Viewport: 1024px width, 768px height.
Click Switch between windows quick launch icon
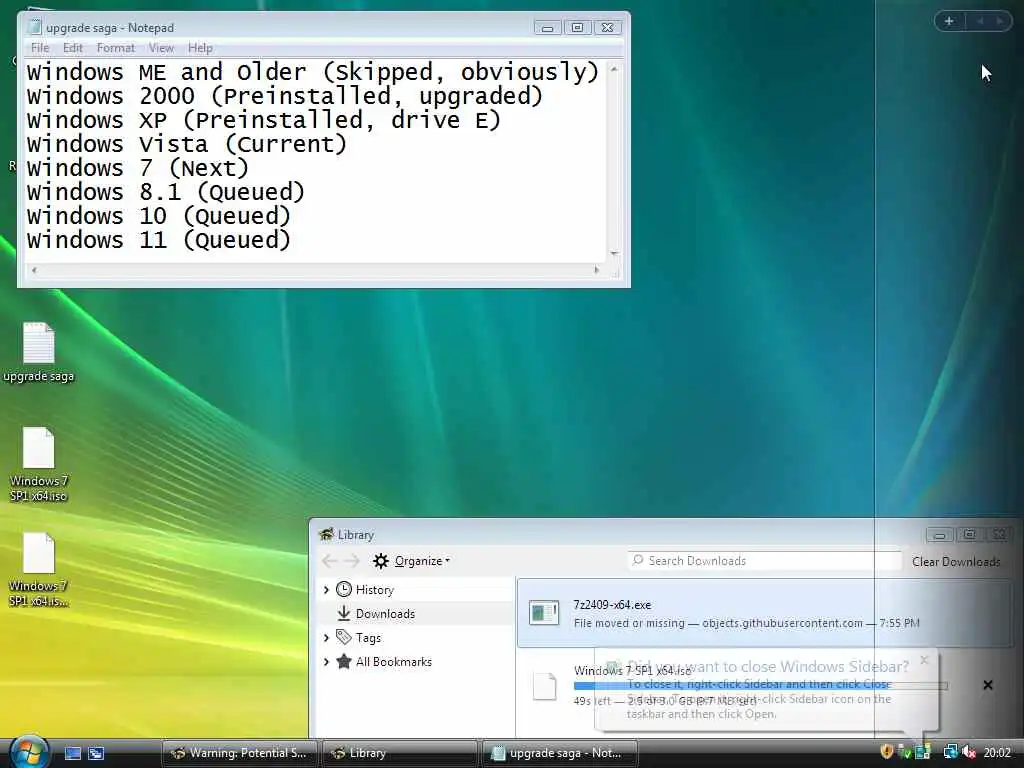[x=96, y=753]
